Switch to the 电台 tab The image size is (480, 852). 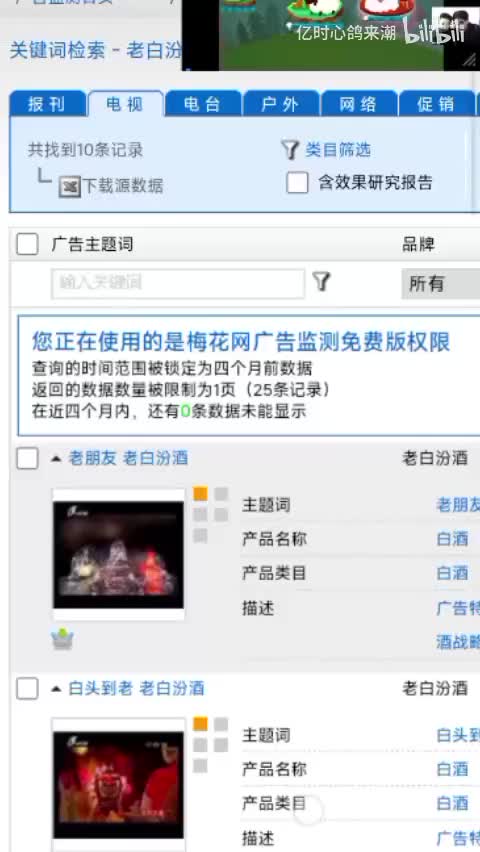click(203, 104)
